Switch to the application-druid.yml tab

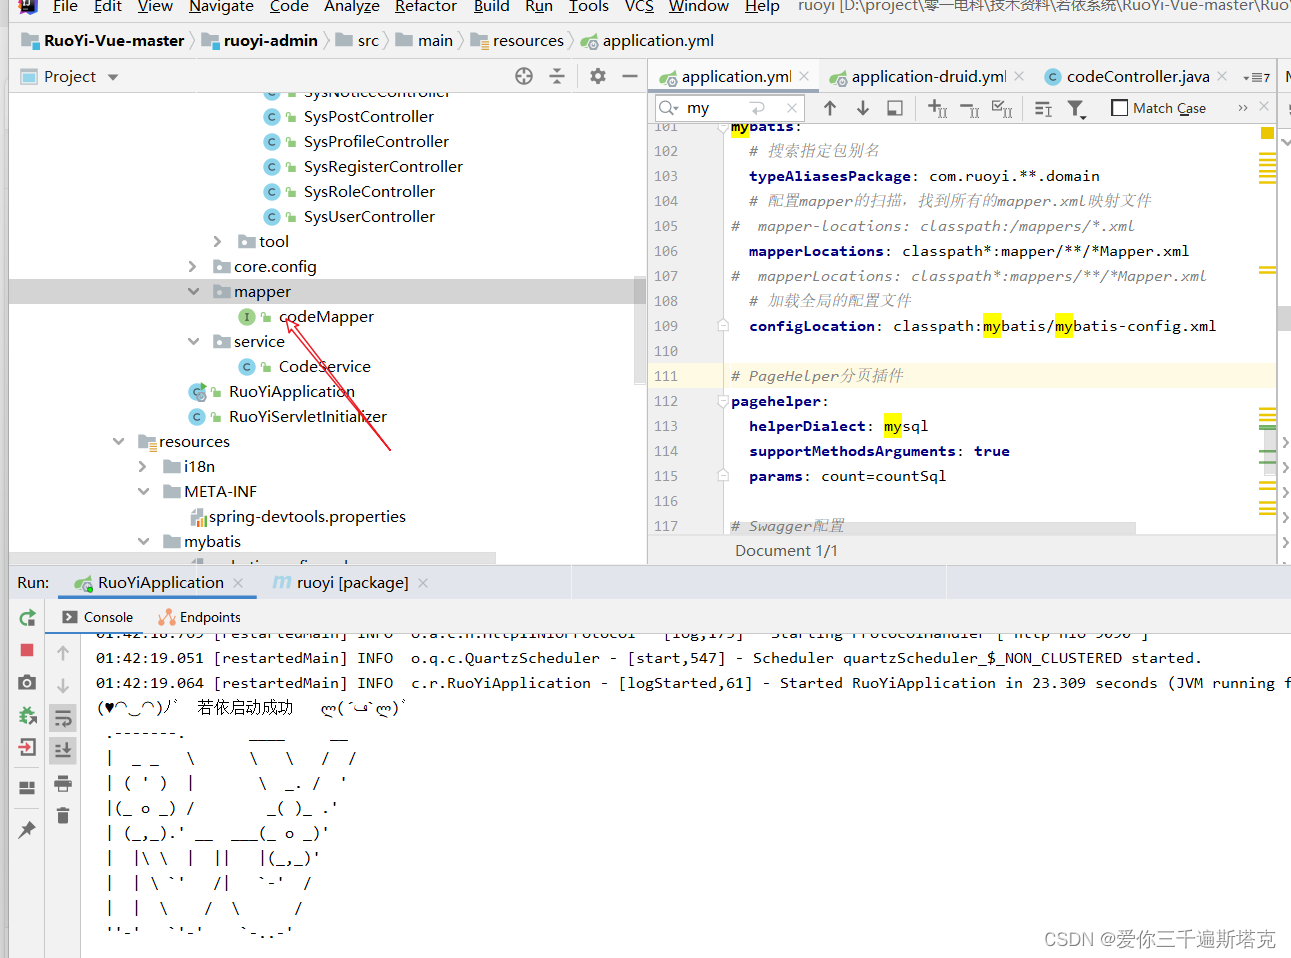(x=928, y=75)
